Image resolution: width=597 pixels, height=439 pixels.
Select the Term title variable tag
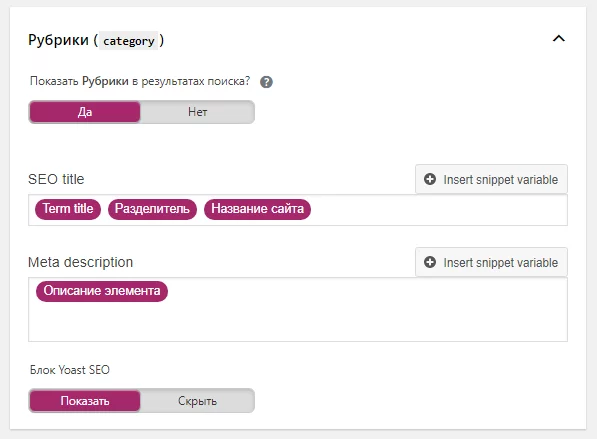(68, 209)
